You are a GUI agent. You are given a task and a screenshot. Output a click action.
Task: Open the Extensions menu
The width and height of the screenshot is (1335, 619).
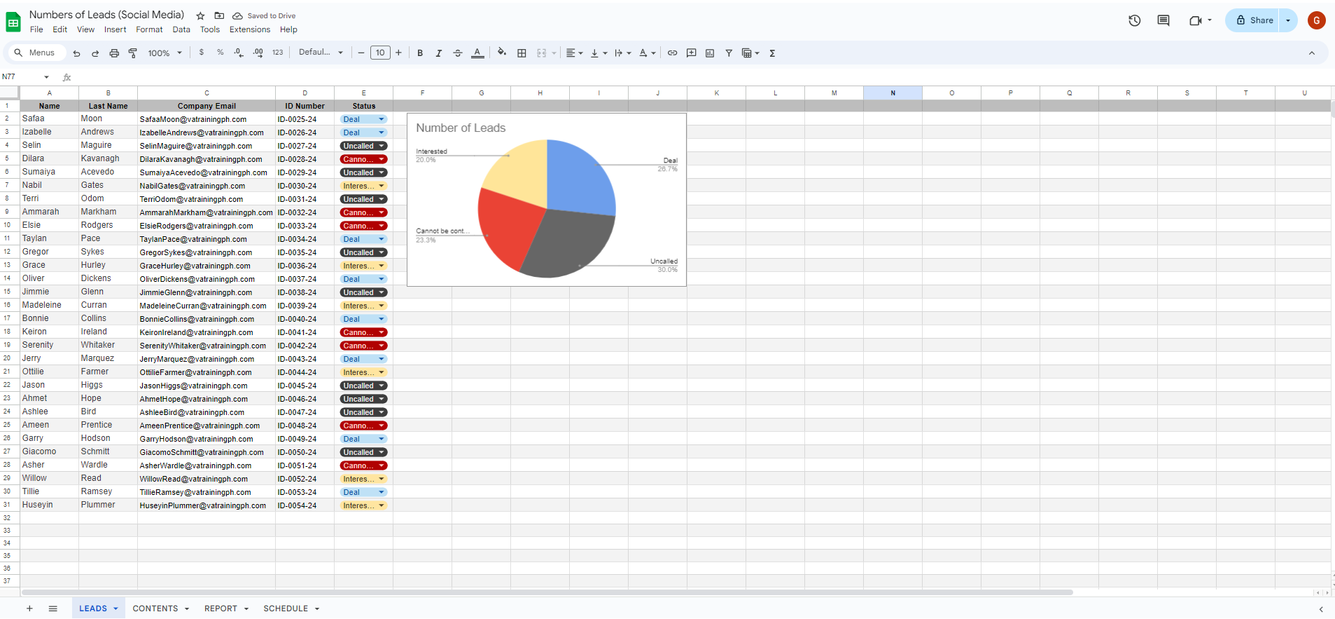(x=249, y=30)
